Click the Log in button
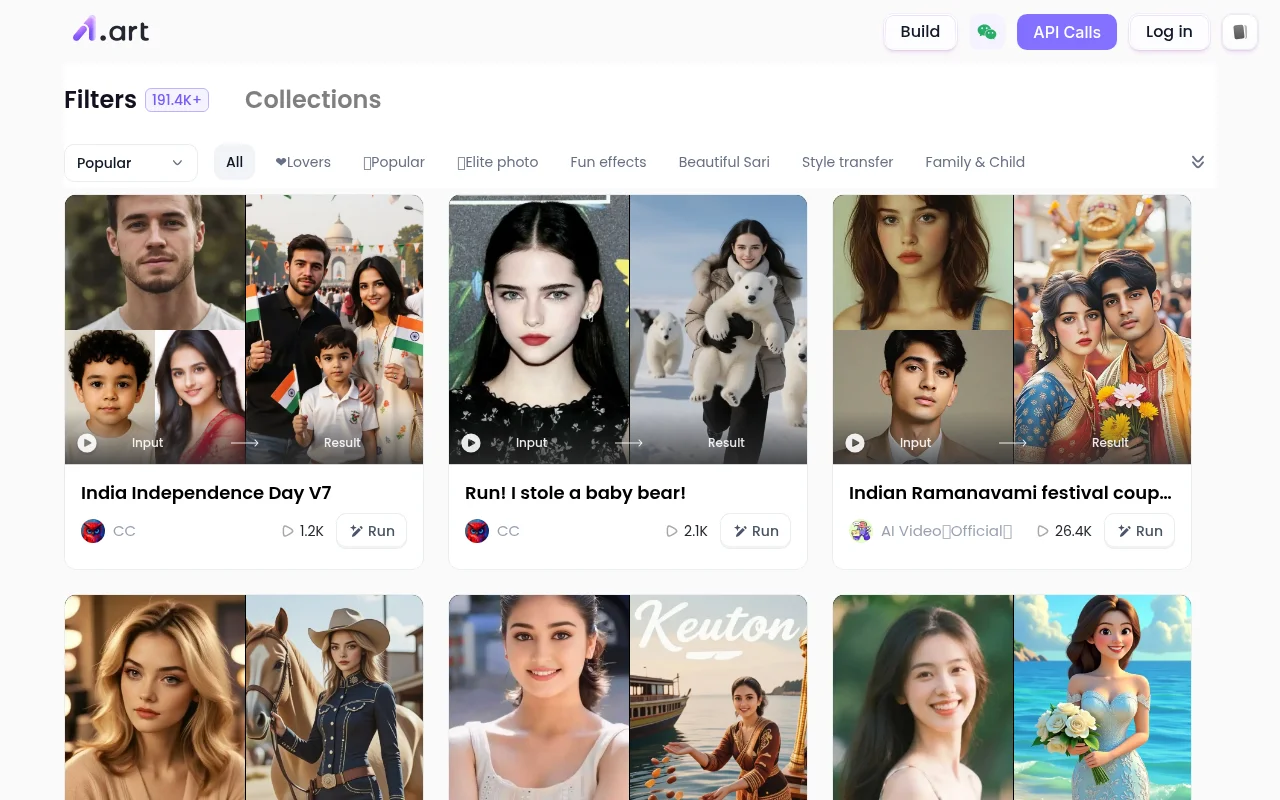This screenshot has width=1280, height=800. (x=1168, y=32)
